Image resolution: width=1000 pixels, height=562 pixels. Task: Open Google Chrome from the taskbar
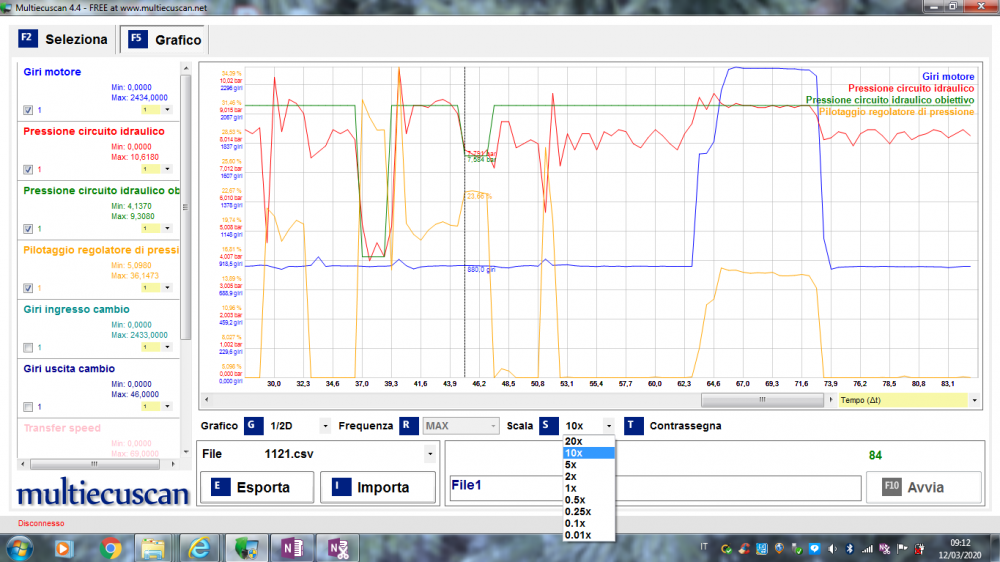pos(110,547)
